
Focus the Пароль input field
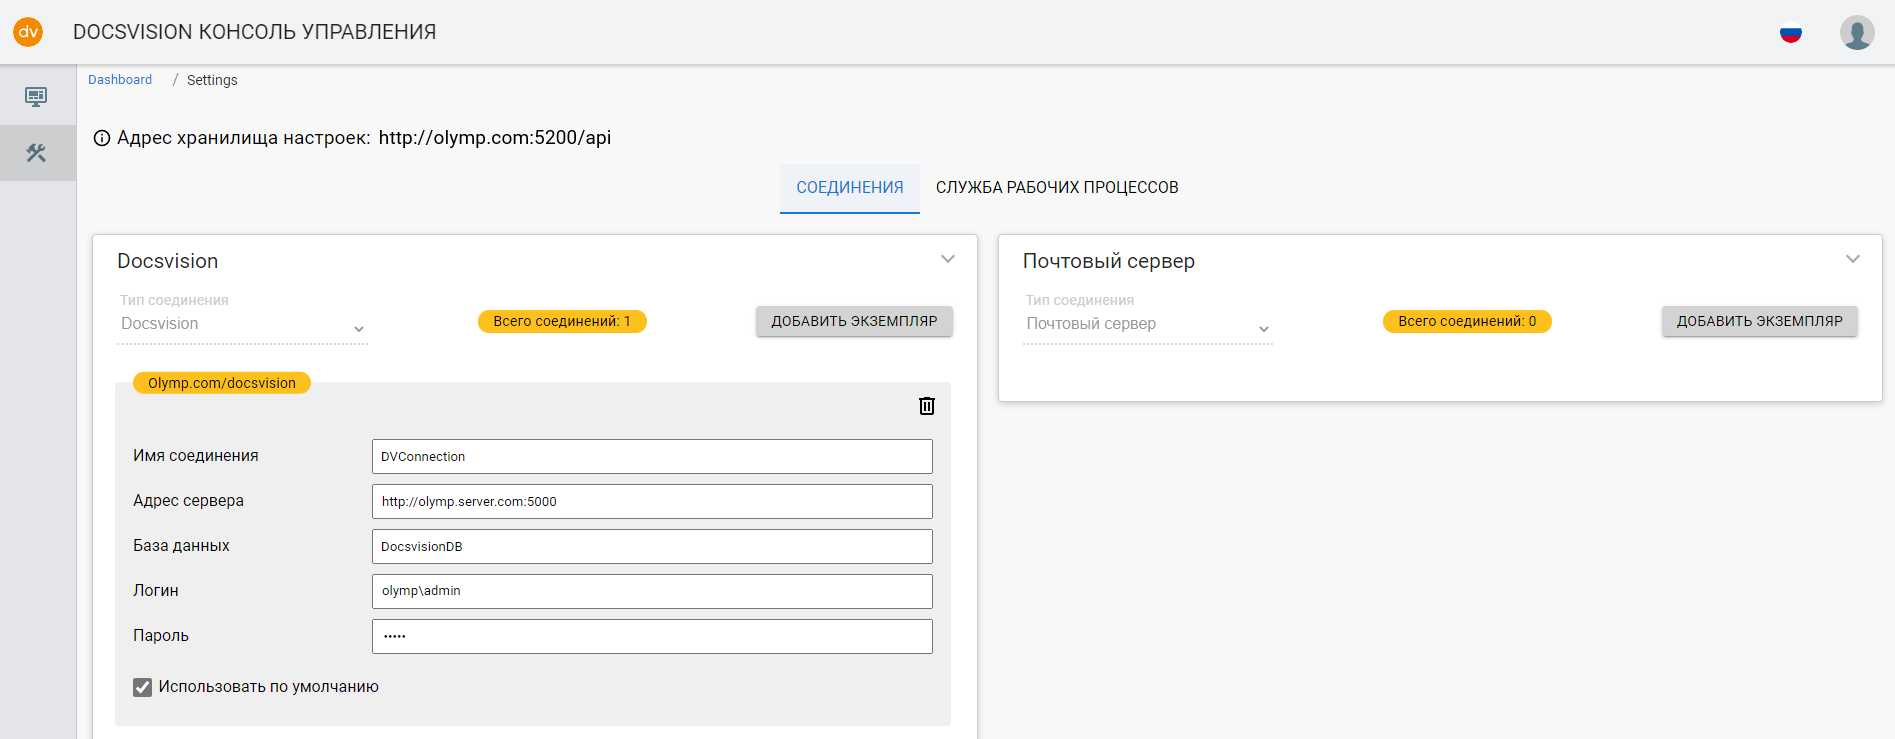point(652,636)
